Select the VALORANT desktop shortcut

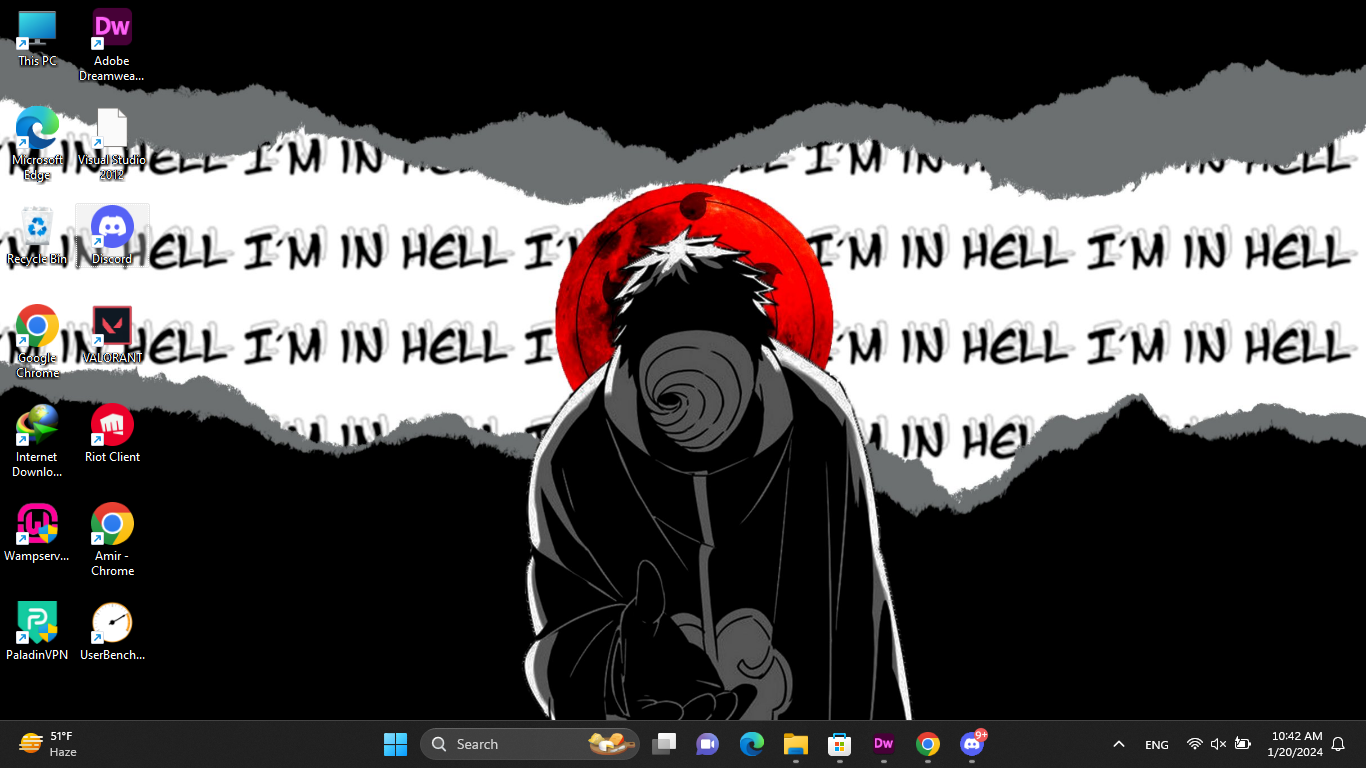pyautogui.click(x=112, y=335)
